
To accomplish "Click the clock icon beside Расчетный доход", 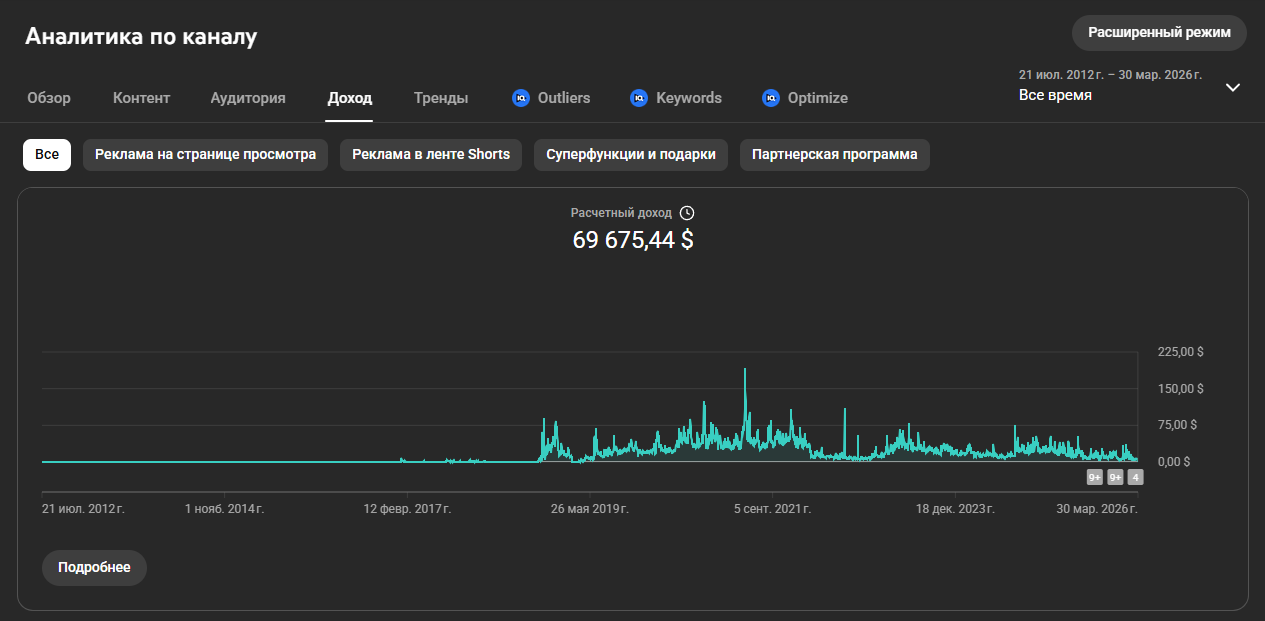I will pyautogui.click(x=686, y=213).
